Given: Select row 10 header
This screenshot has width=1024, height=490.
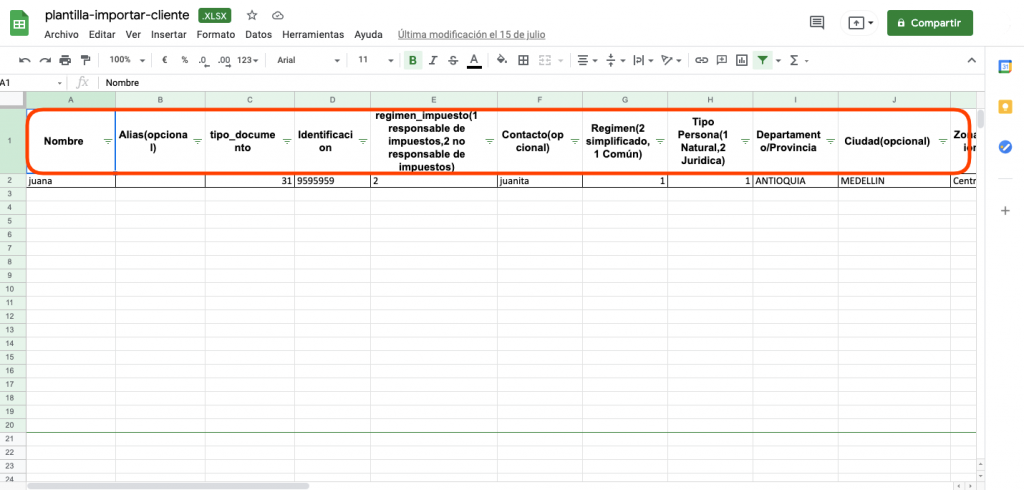Looking at the screenshot, I should tap(12, 289).
